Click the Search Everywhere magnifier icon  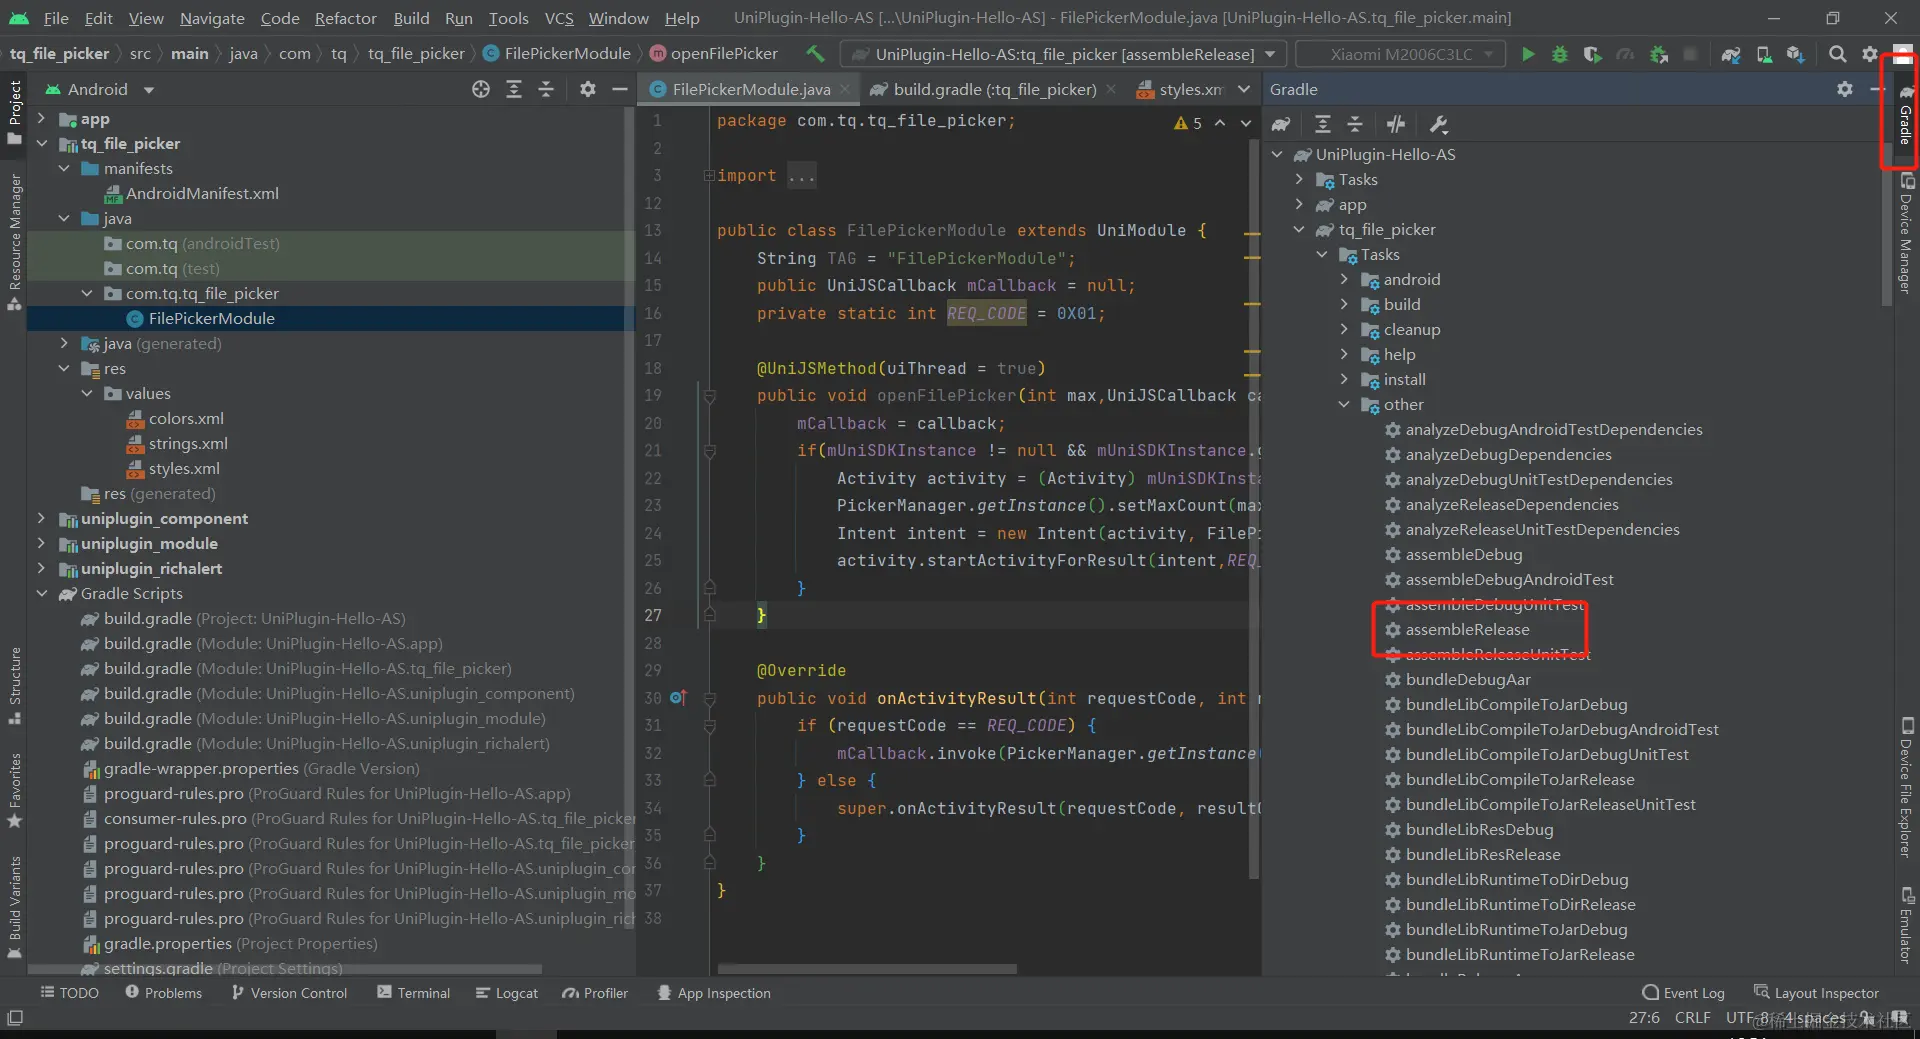1837,54
